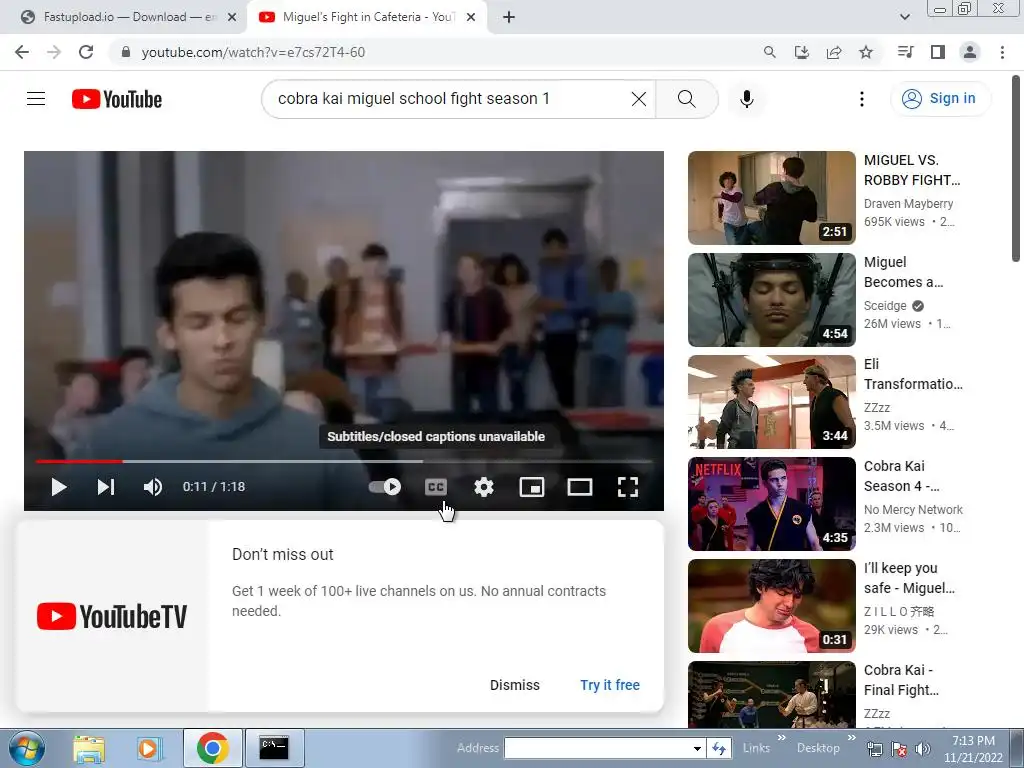Open Cobra Kai - Final Fight title

(x=901, y=680)
